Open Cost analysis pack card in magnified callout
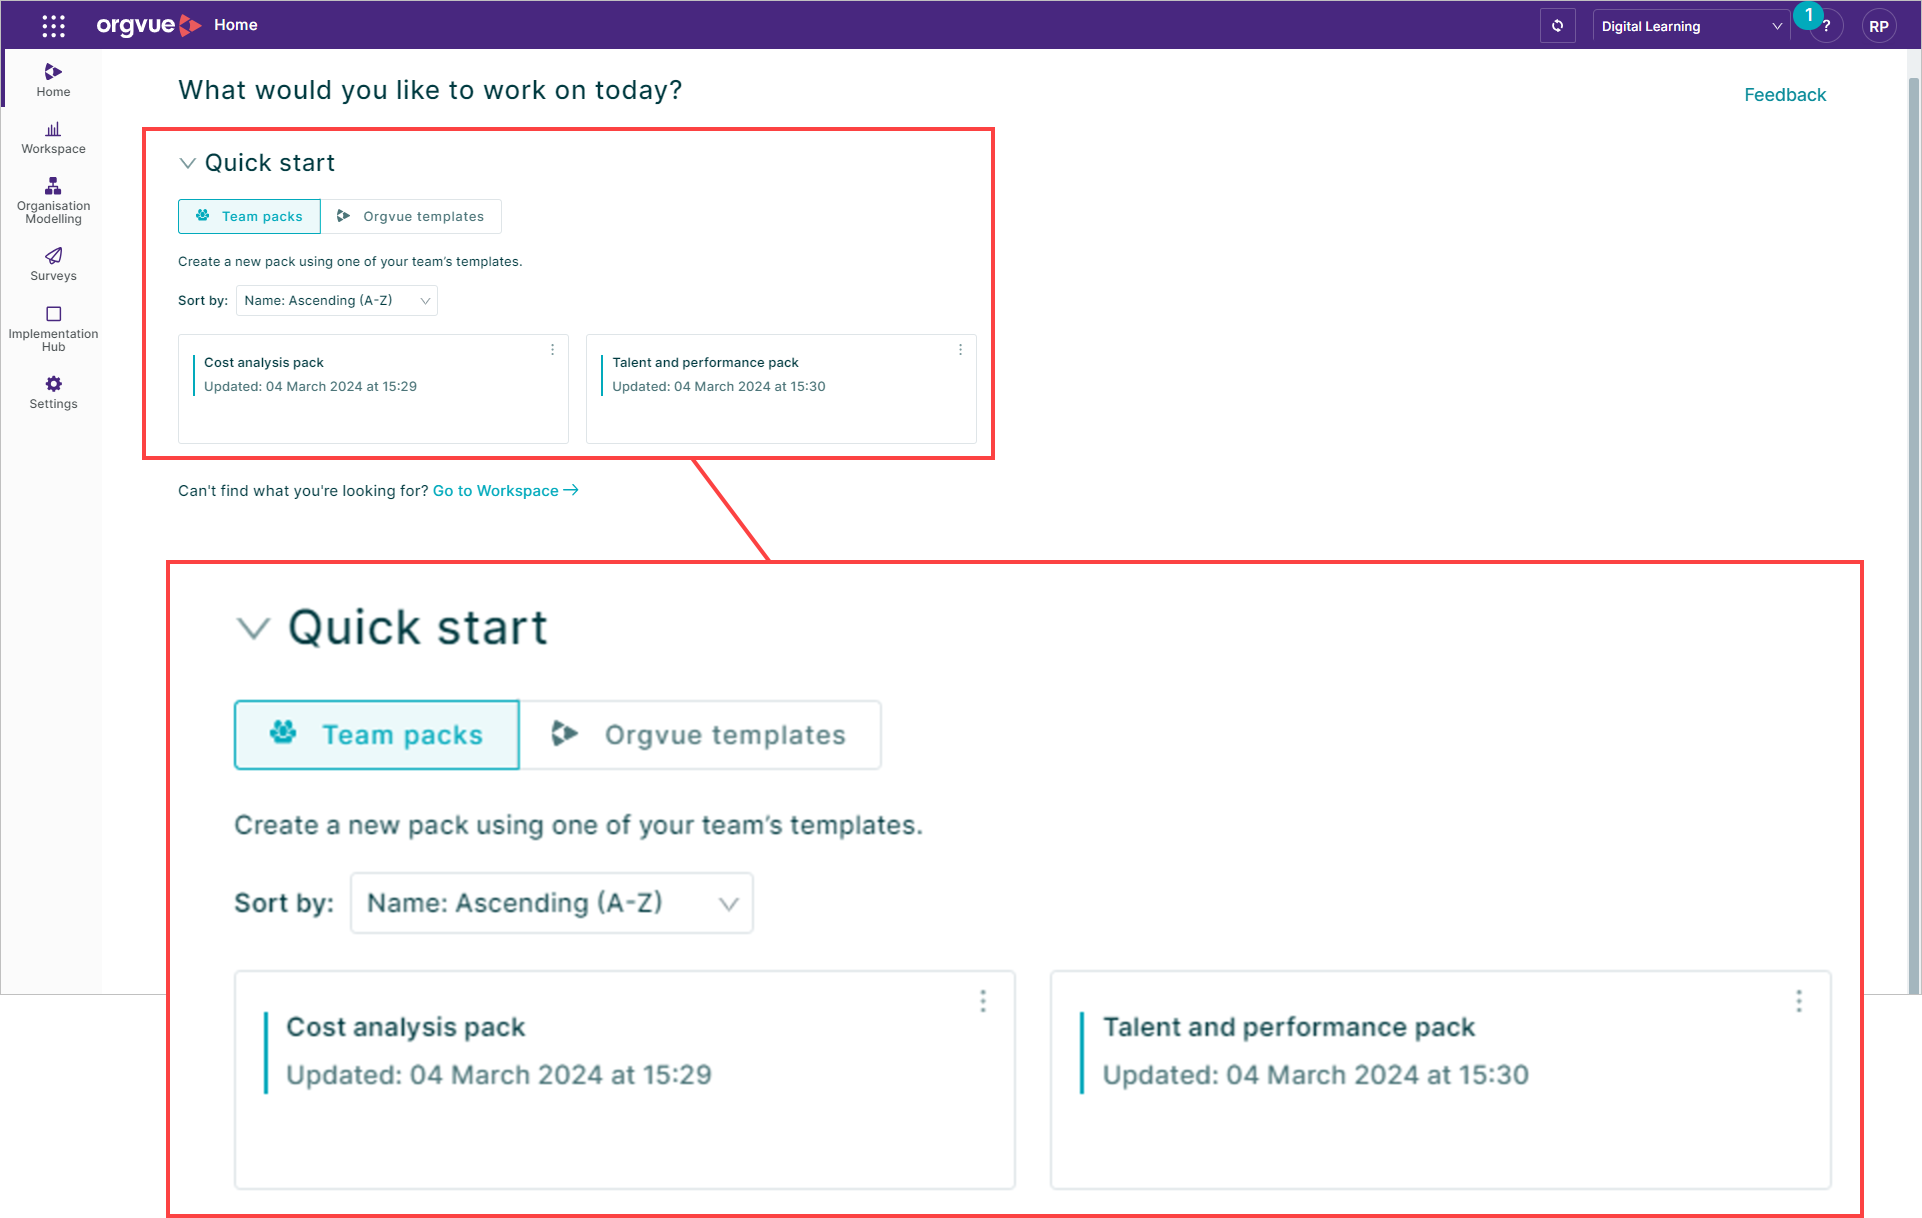 click(x=625, y=1080)
